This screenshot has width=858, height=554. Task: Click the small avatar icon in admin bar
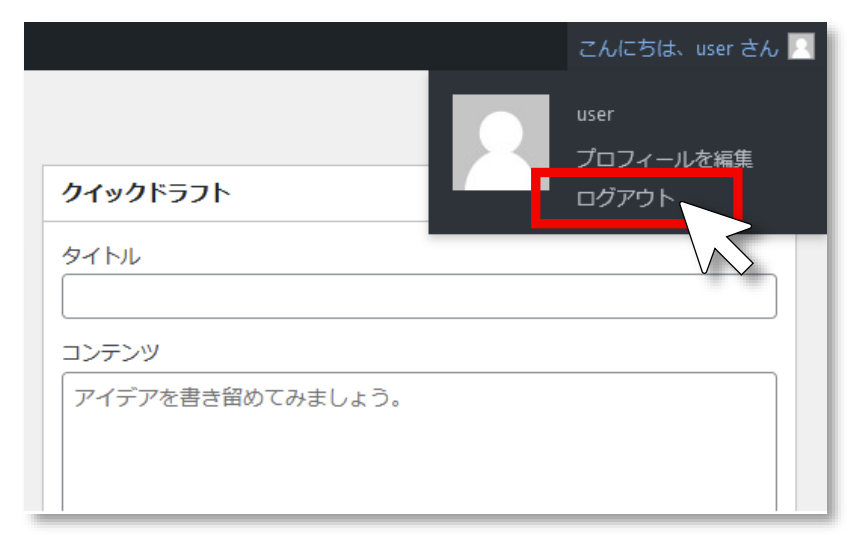800,47
